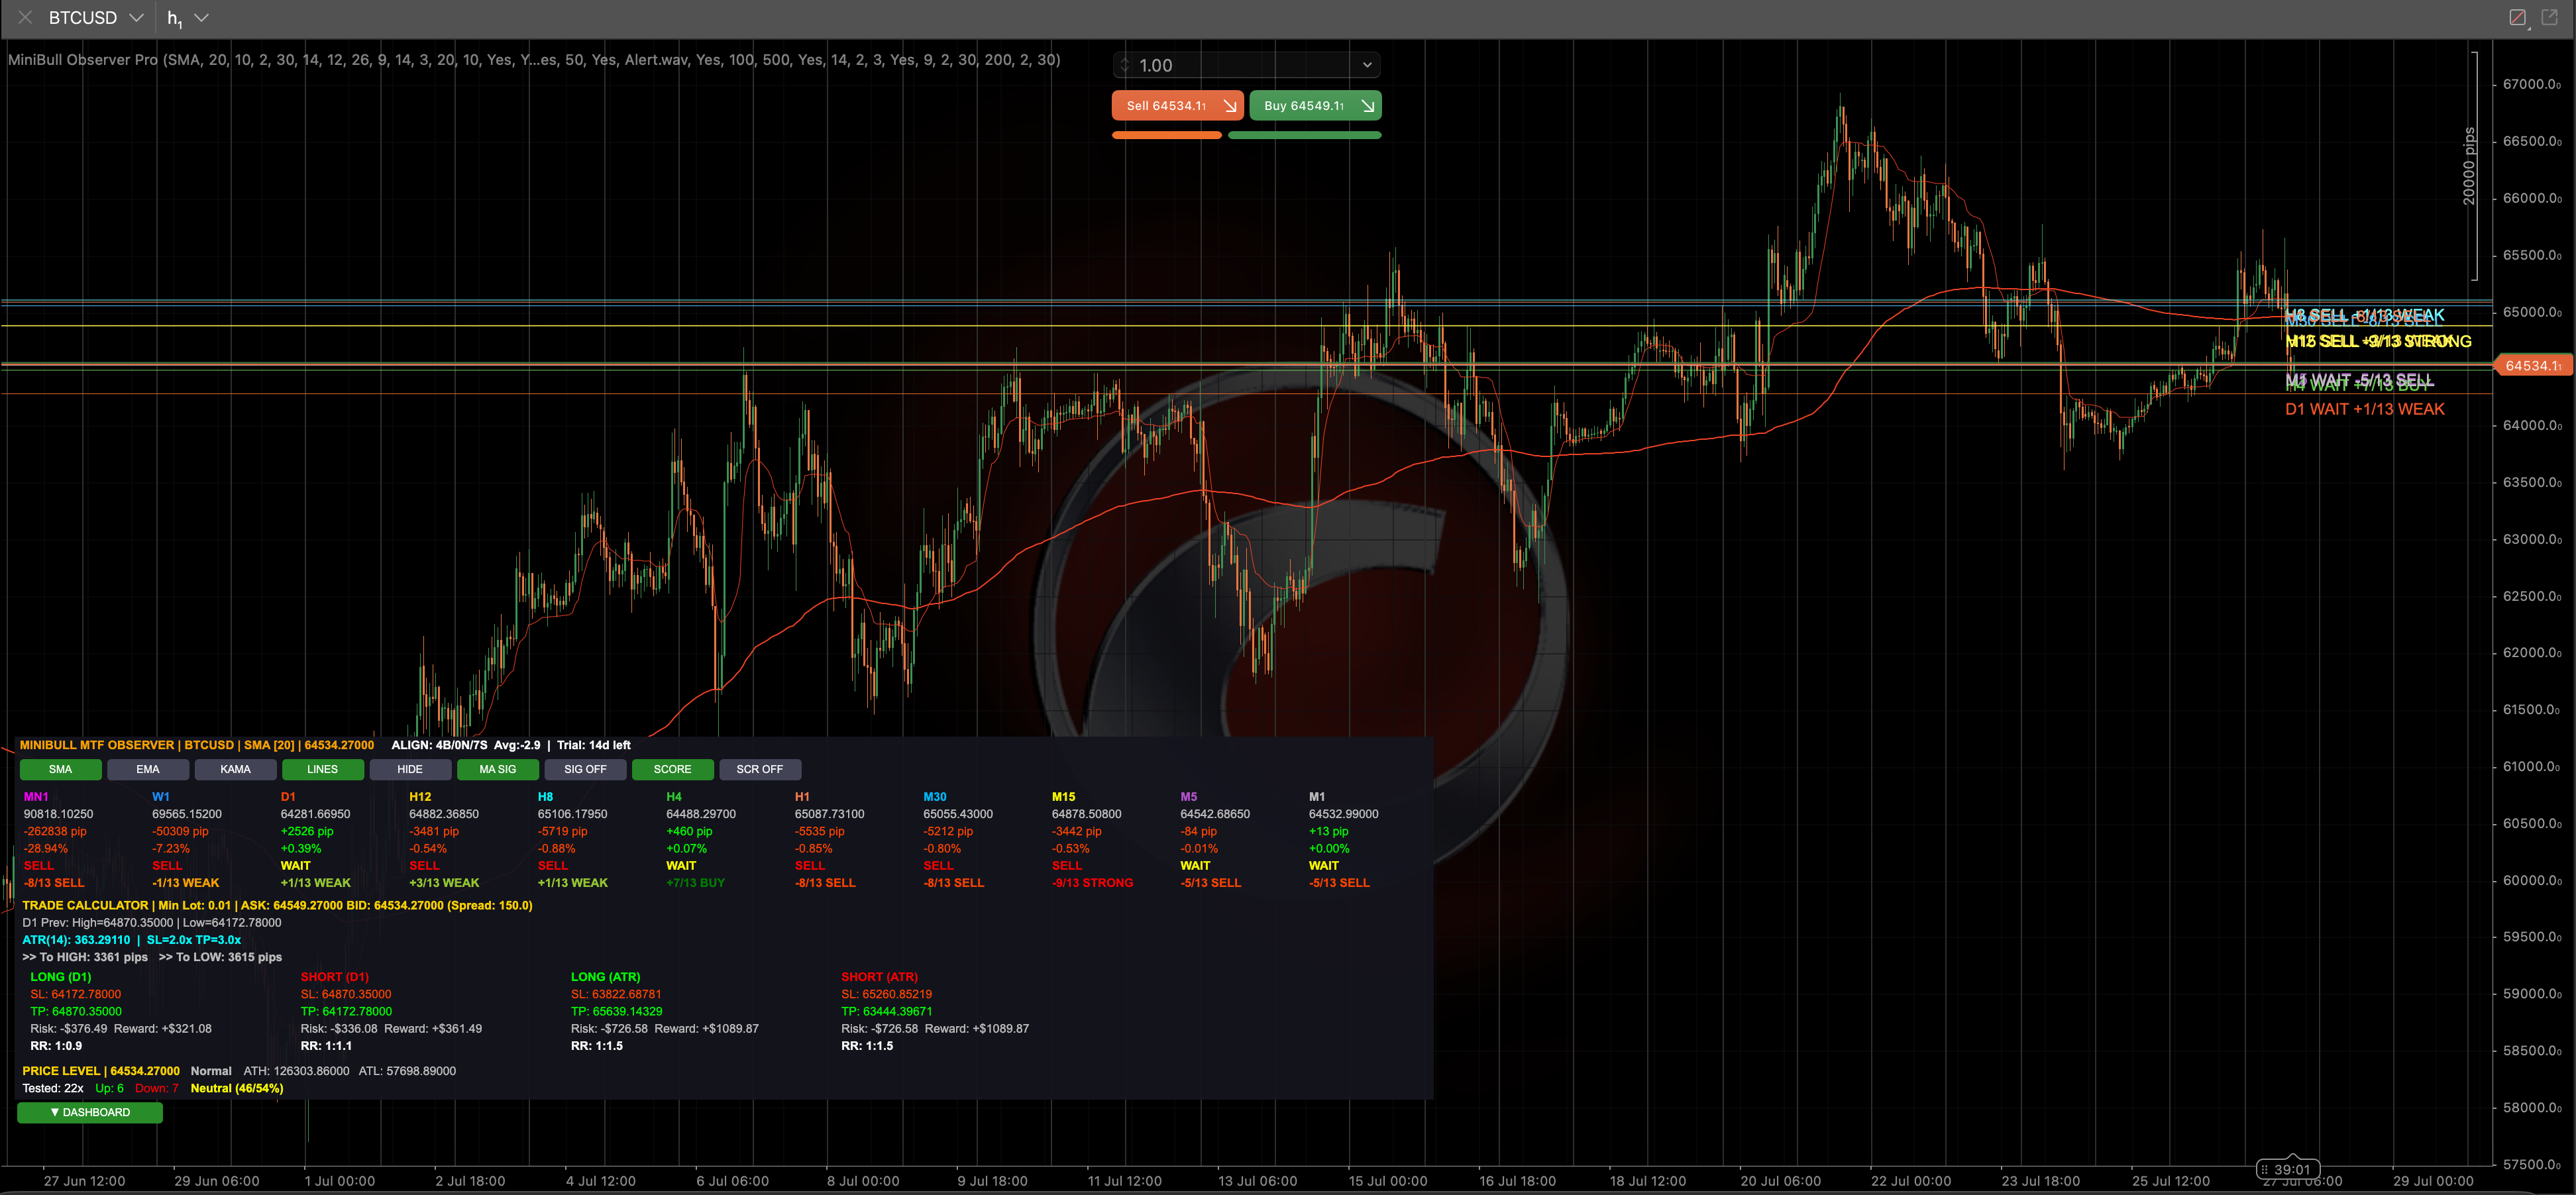Click the -9/13 STRONG score text
This screenshot has width=2576, height=1195.
point(1092,883)
